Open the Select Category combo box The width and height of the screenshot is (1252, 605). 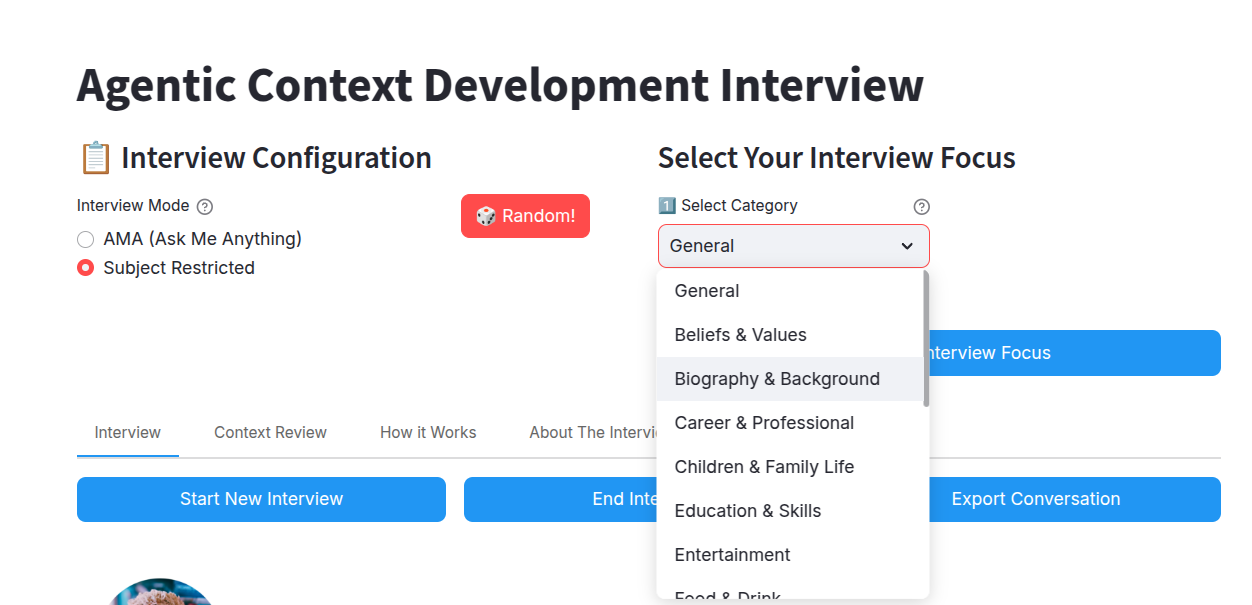click(x=793, y=246)
